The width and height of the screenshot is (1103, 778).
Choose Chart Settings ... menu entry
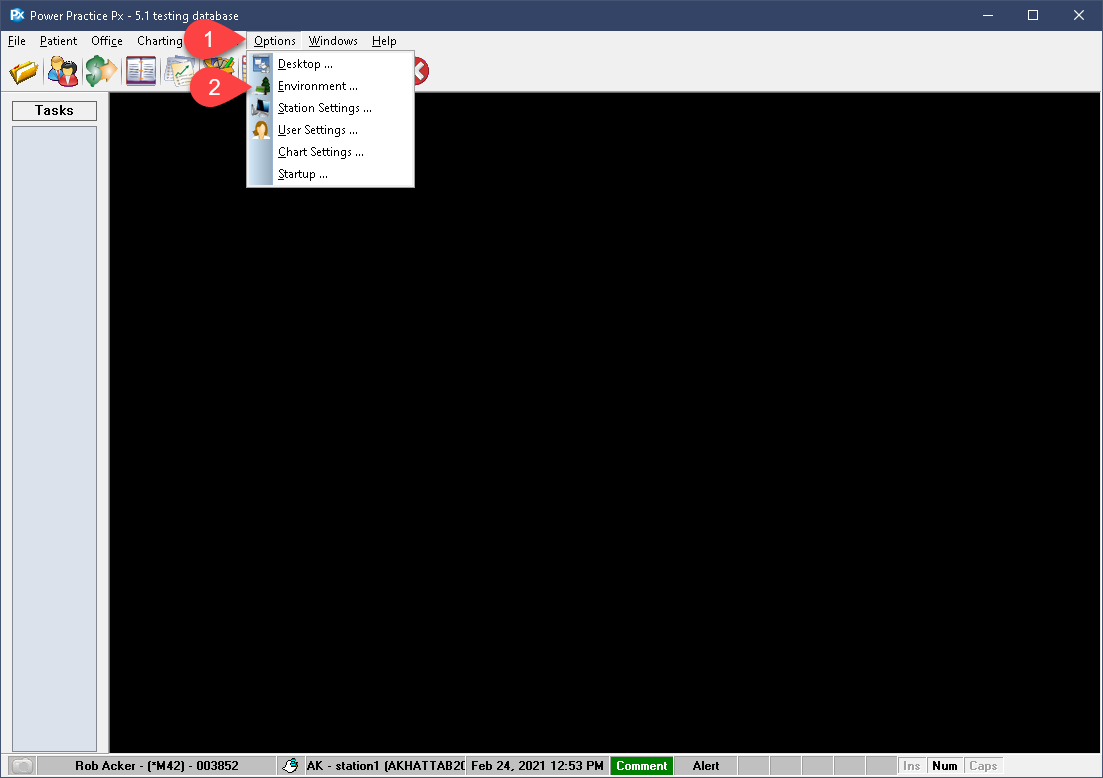tap(331, 152)
